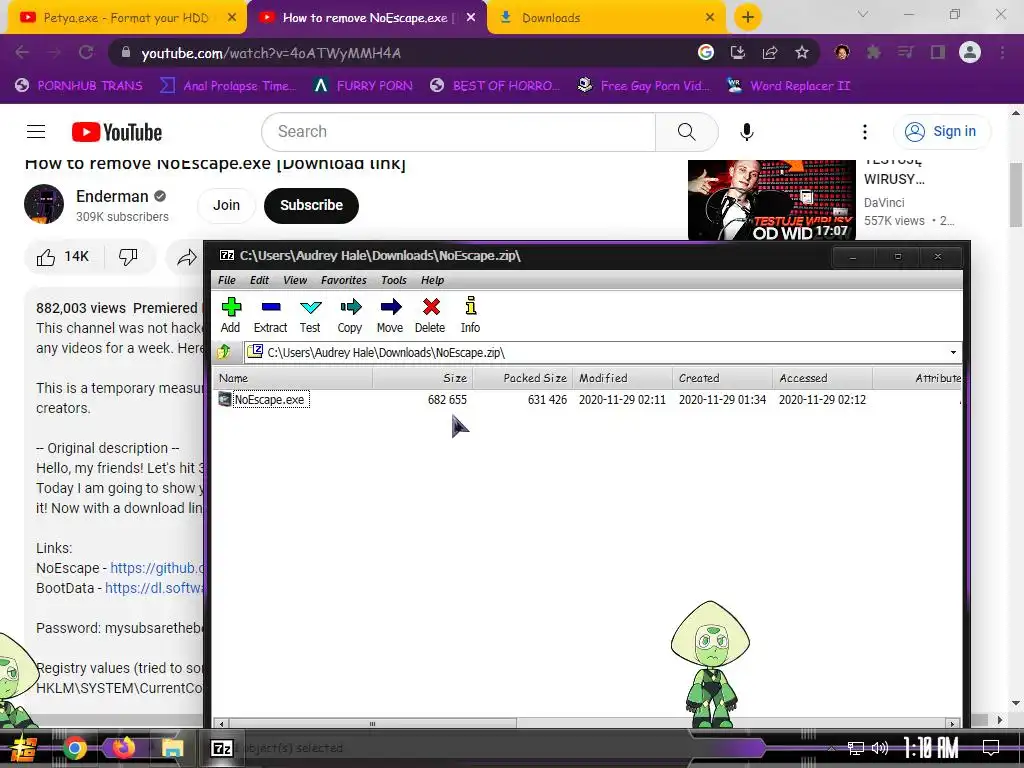This screenshot has width=1024, height=768.
Task: Open the Enderman channel avatar
Action: 44,204
